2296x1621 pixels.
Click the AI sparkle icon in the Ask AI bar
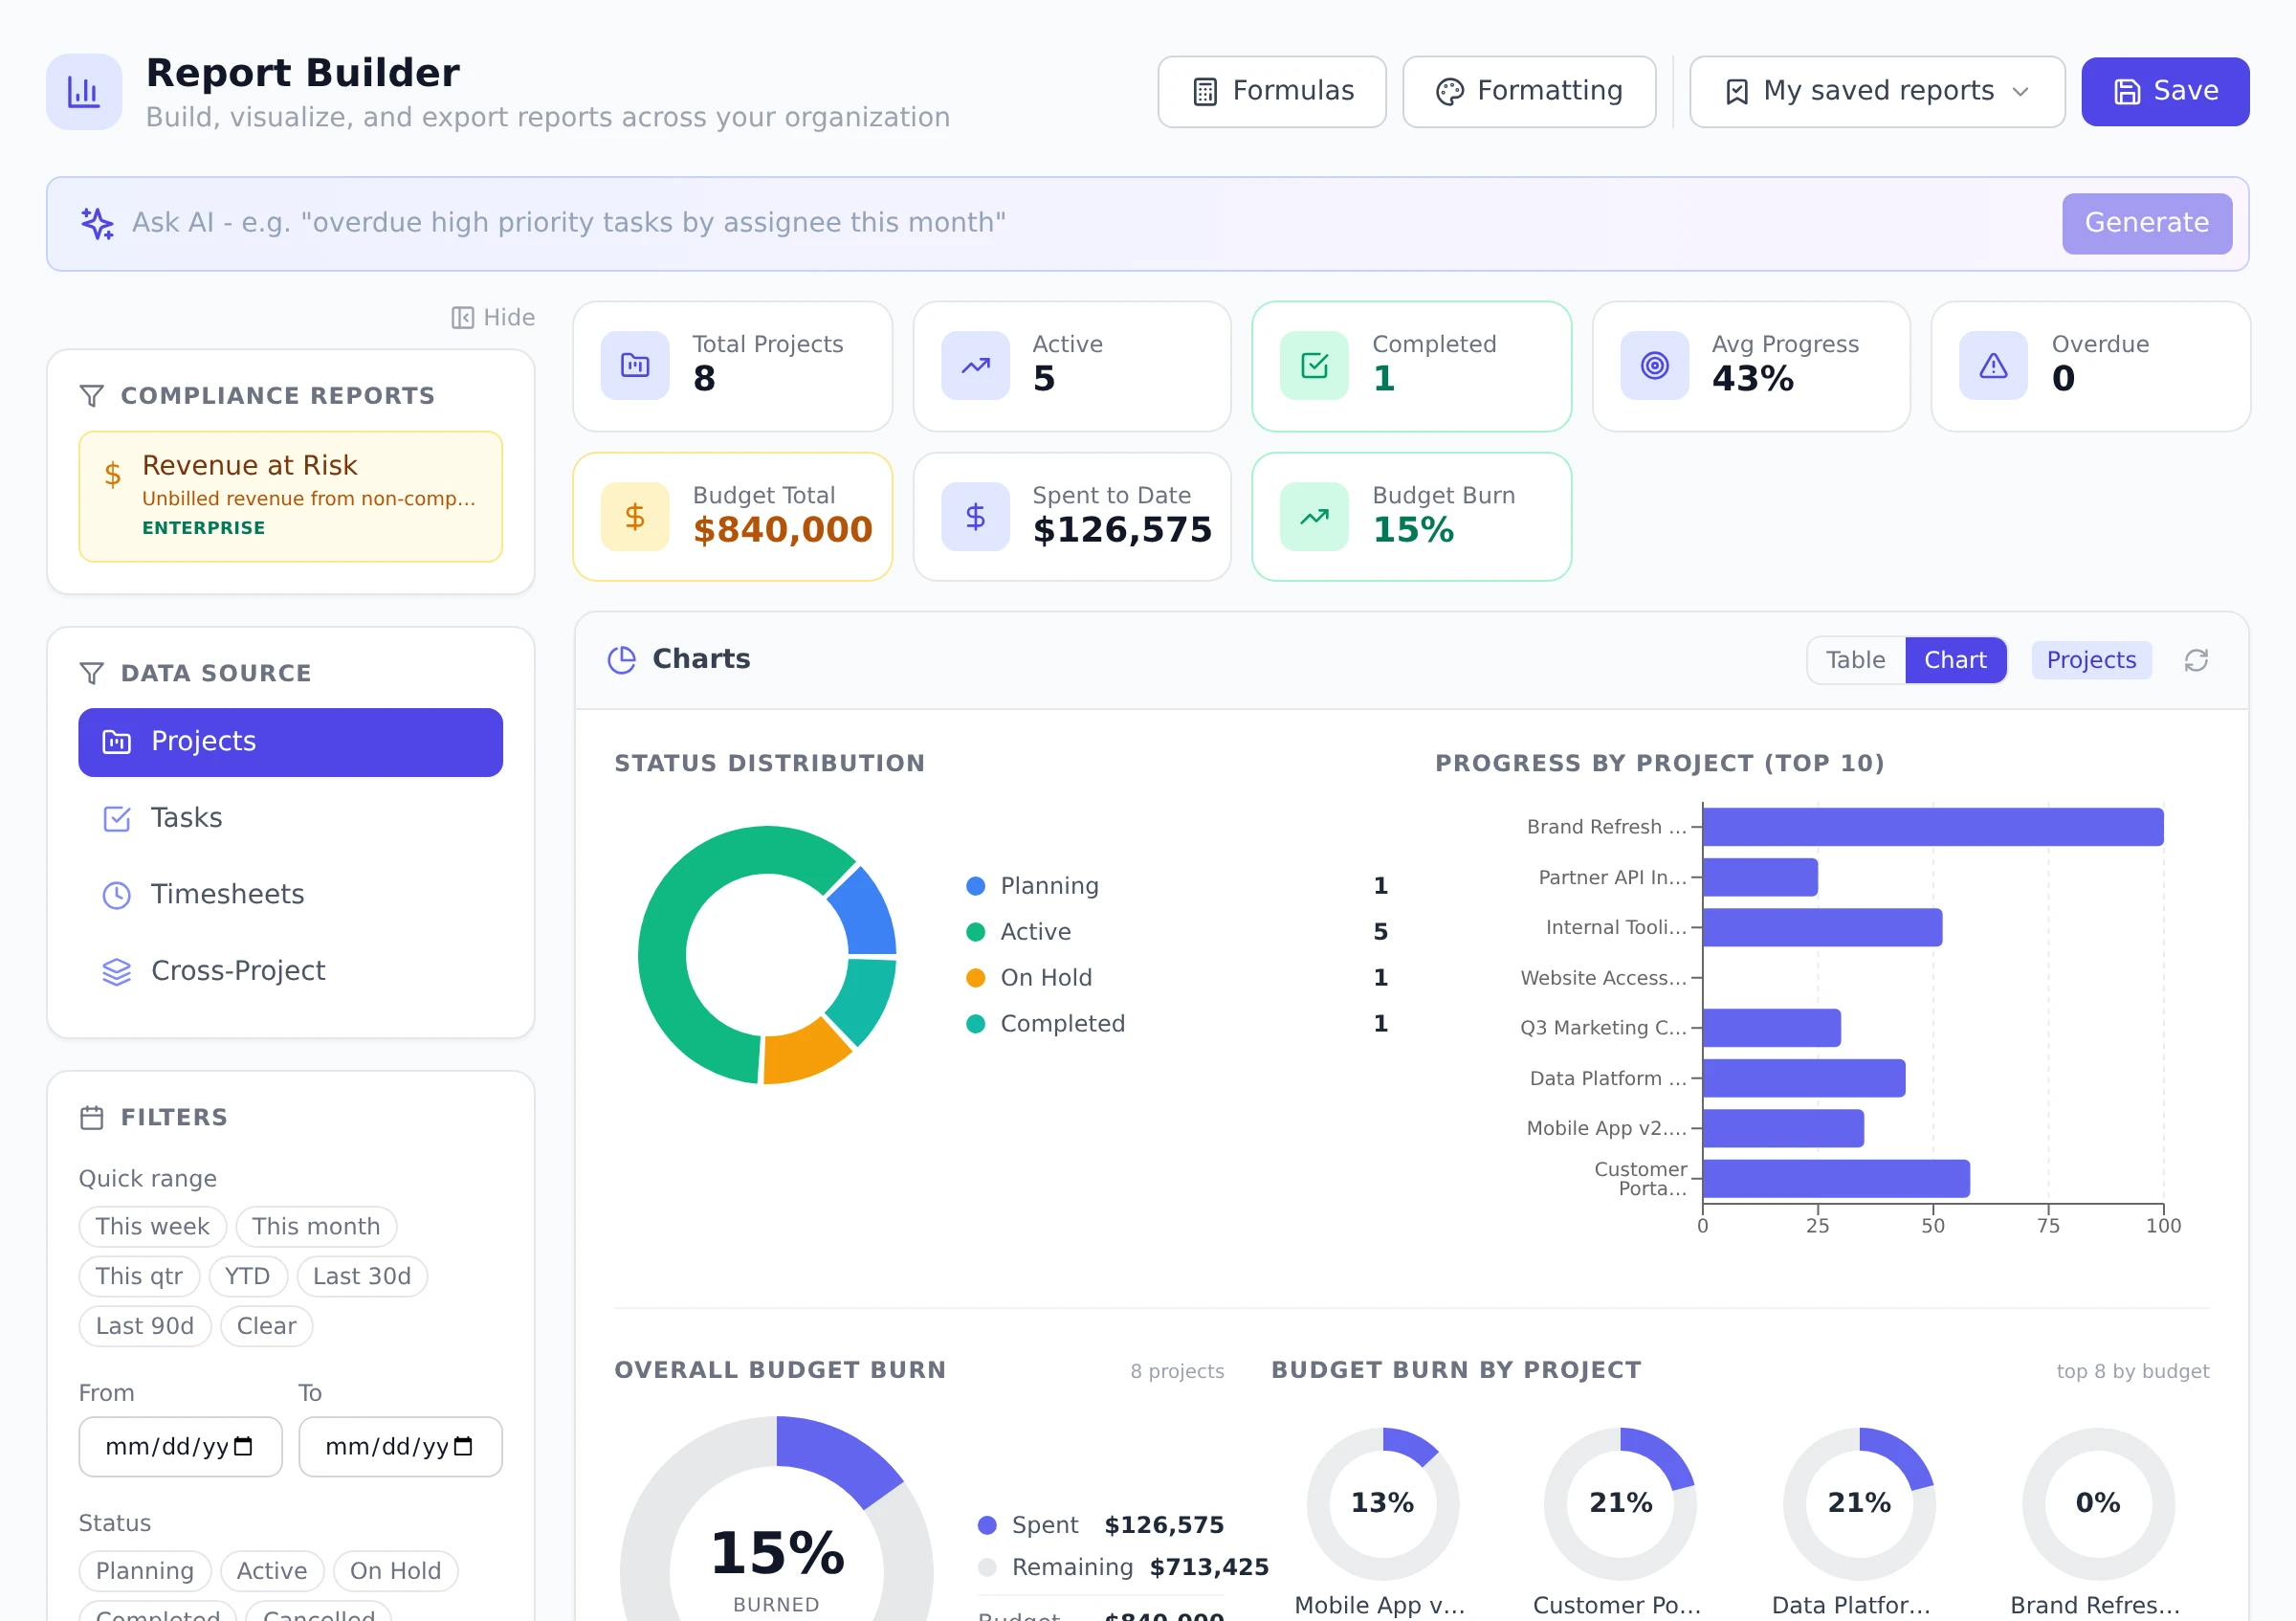(x=97, y=223)
